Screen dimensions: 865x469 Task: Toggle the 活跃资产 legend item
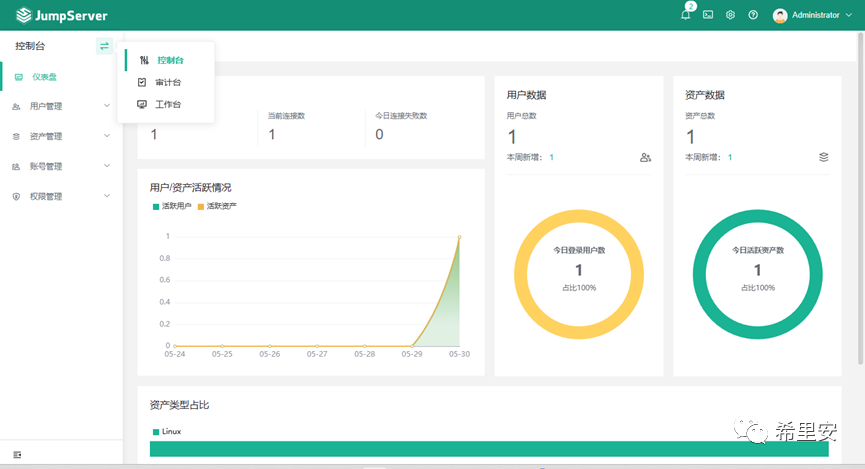[x=217, y=206]
